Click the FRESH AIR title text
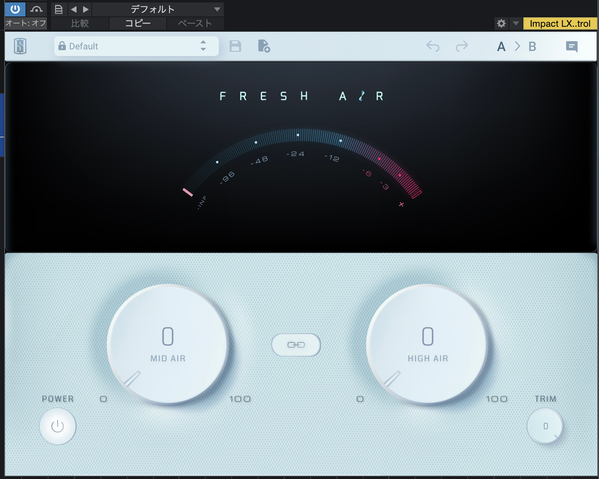The width and height of the screenshot is (599, 479). click(301, 96)
